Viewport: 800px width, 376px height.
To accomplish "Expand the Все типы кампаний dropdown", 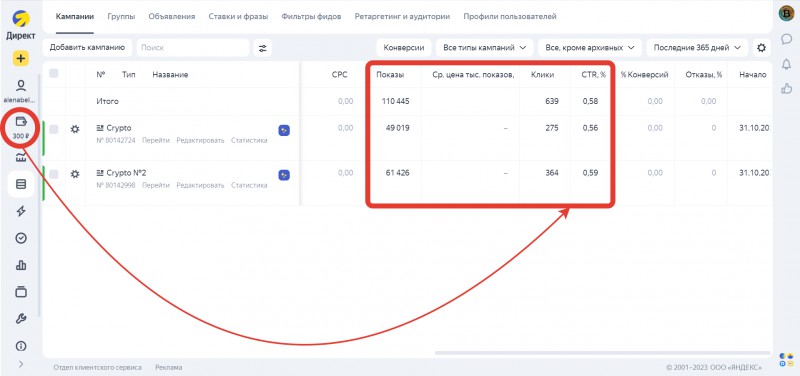I will click(485, 47).
